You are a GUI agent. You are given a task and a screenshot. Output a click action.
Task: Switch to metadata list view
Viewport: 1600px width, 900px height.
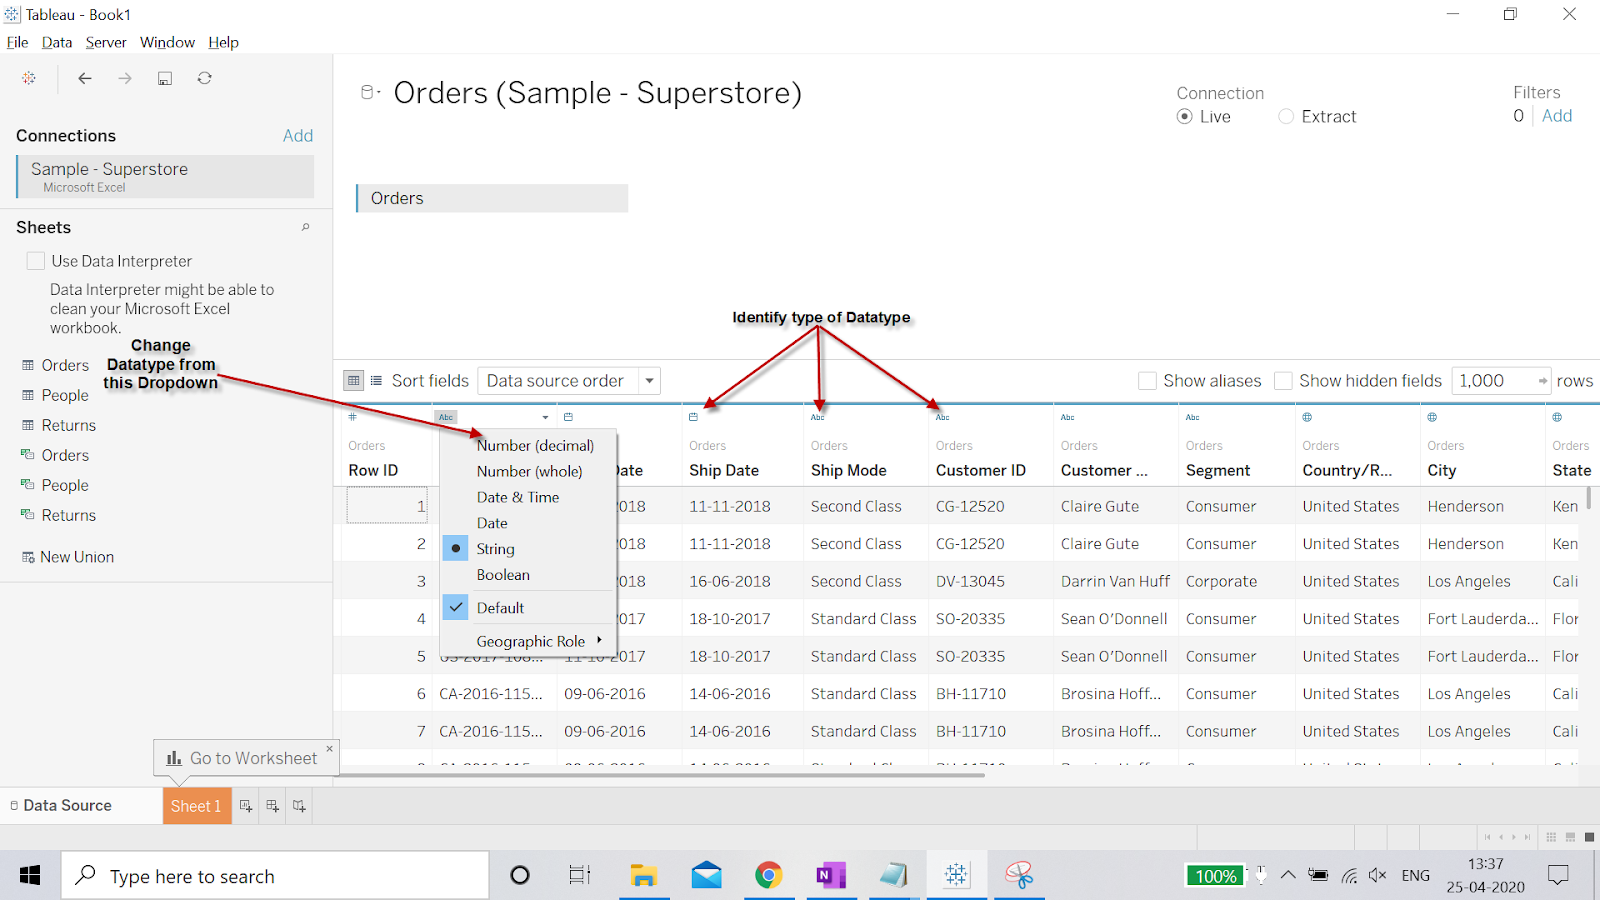coord(375,380)
